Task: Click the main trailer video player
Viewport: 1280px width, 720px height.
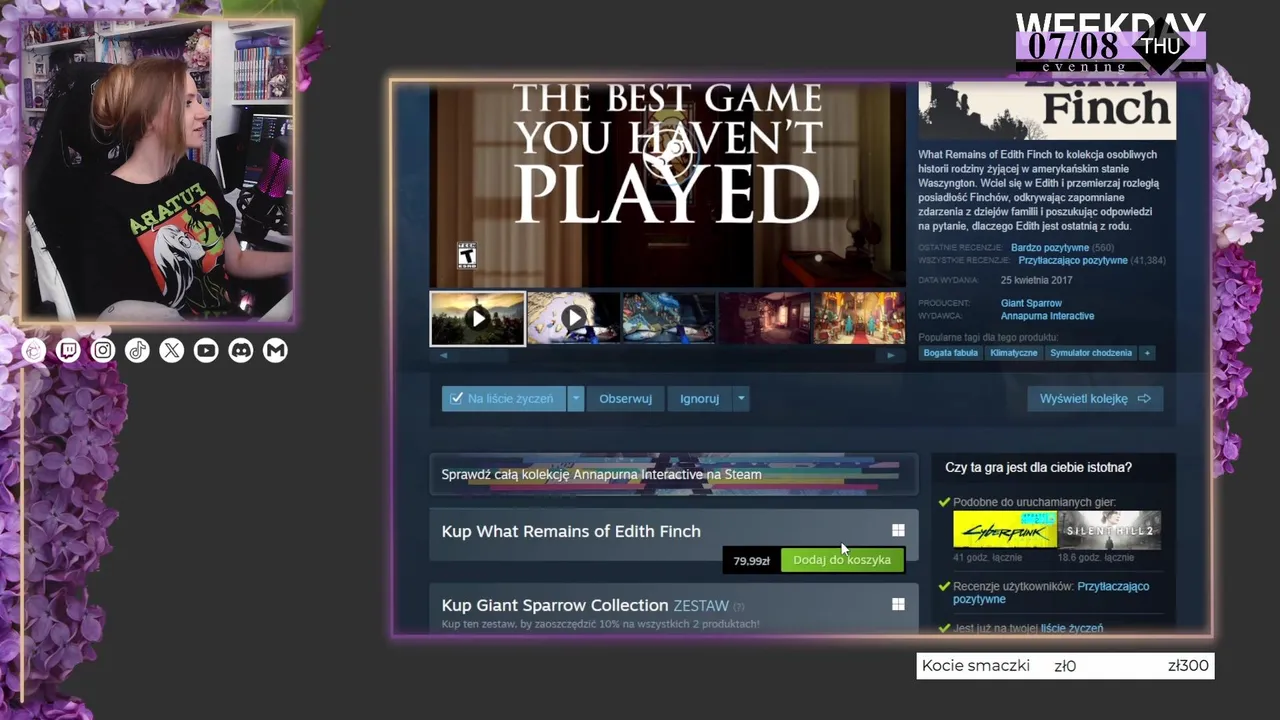Action: point(667,185)
